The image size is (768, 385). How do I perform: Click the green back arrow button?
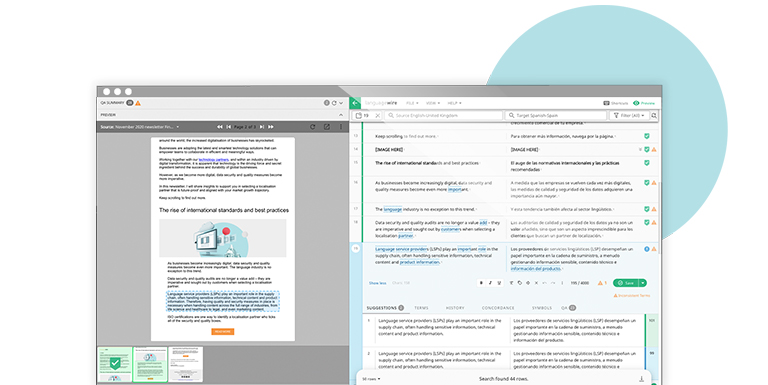click(x=355, y=103)
